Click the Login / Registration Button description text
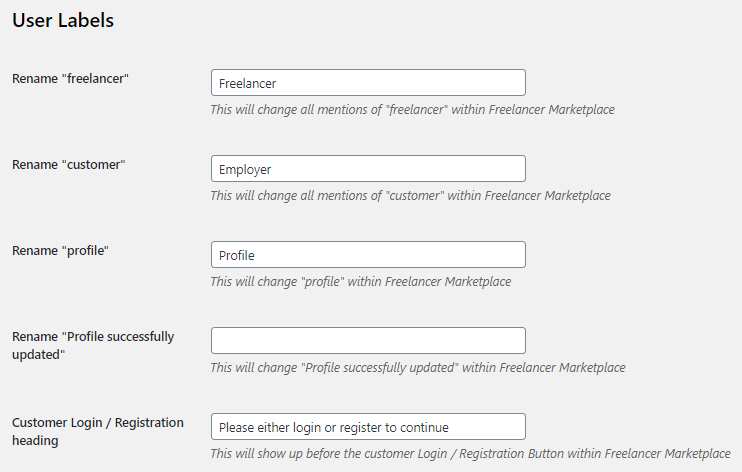 (470, 454)
